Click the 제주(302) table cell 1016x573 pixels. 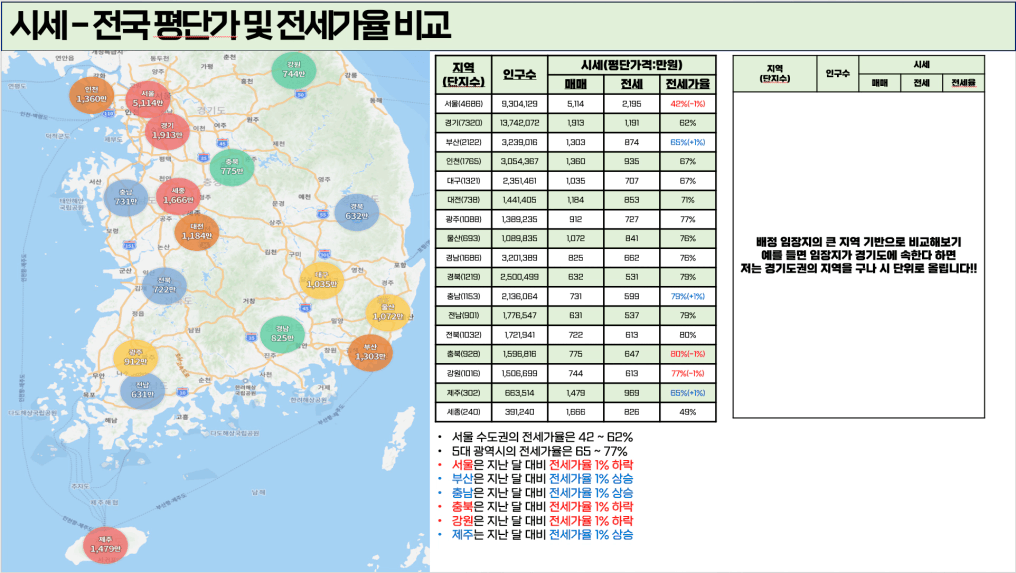(x=463, y=393)
